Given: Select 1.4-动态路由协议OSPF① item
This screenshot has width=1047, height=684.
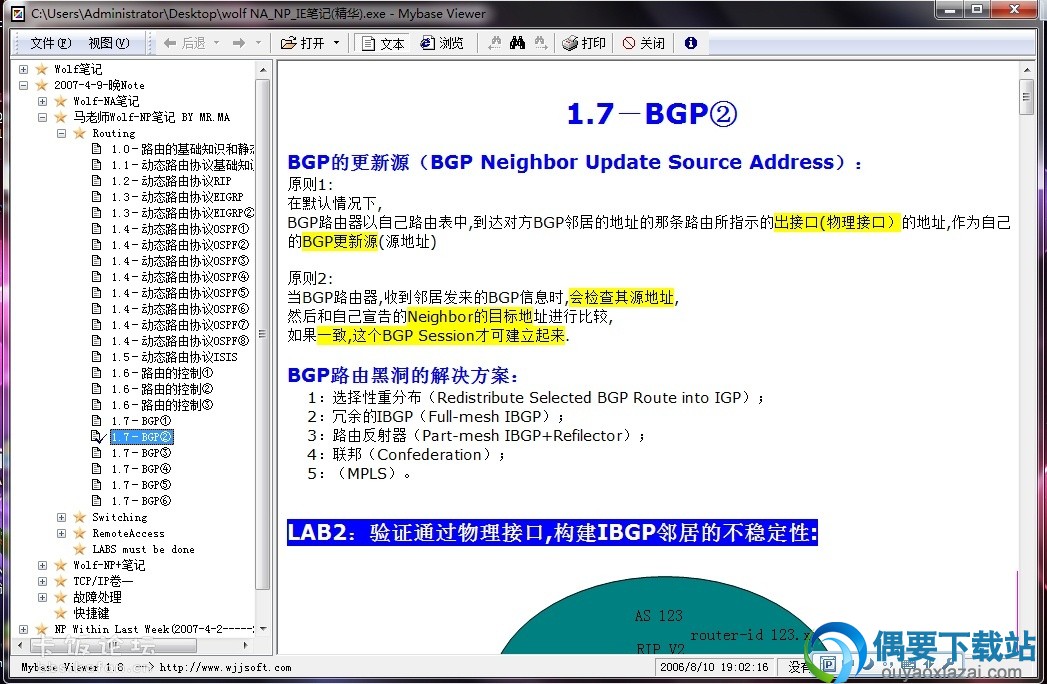Looking at the screenshot, I should 180,229.
